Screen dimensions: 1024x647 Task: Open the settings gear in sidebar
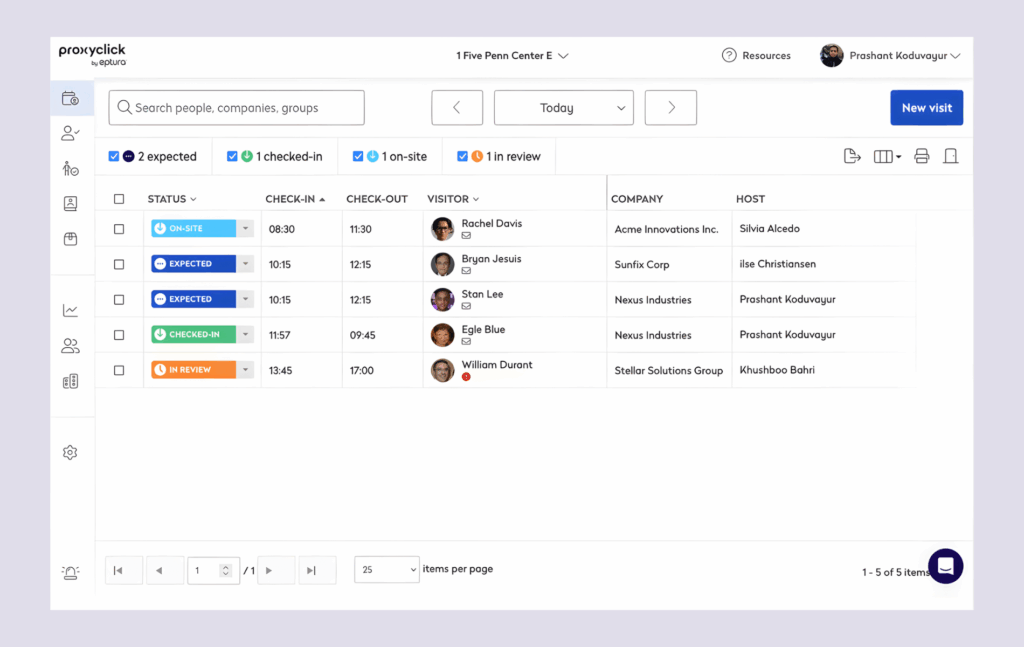(70, 453)
